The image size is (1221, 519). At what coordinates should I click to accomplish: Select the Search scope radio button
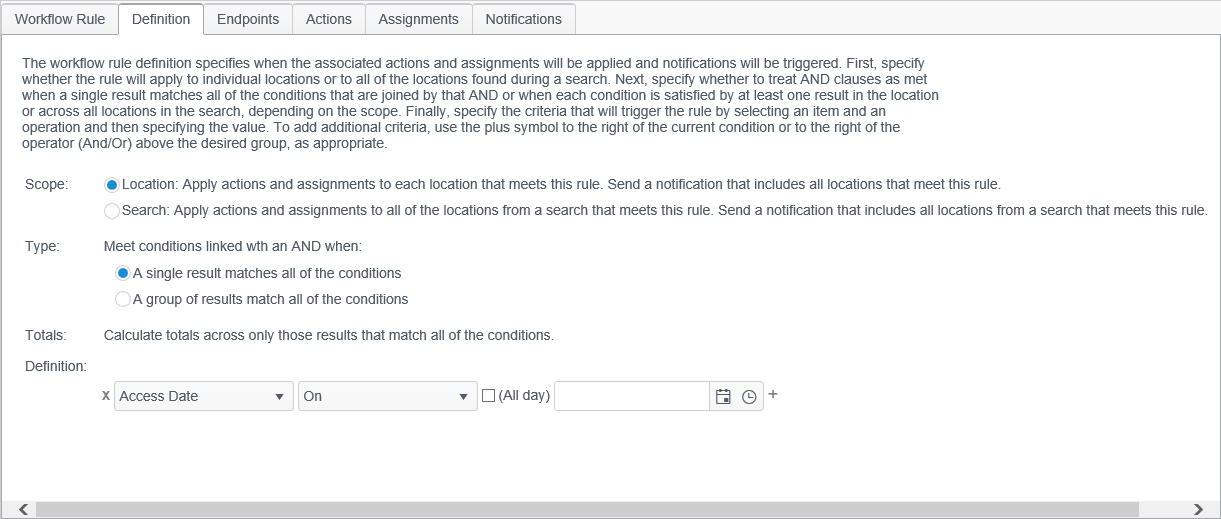[112, 211]
